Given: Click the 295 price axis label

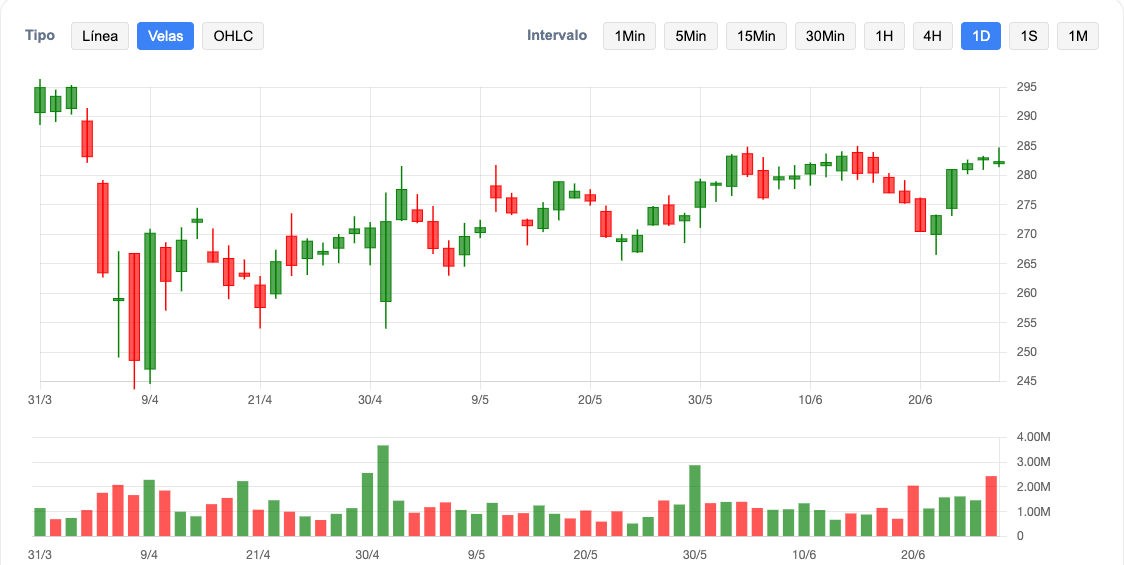Looking at the screenshot, I should (x=1027, y=87).
